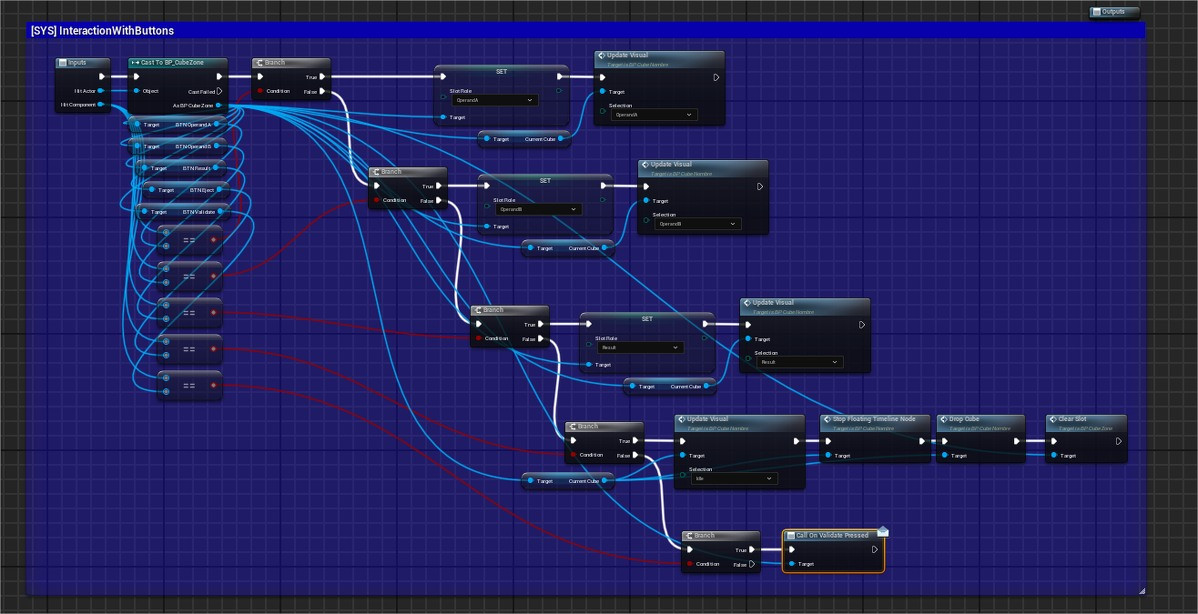Click the Clear Slot function icon

pos(1052,420)
